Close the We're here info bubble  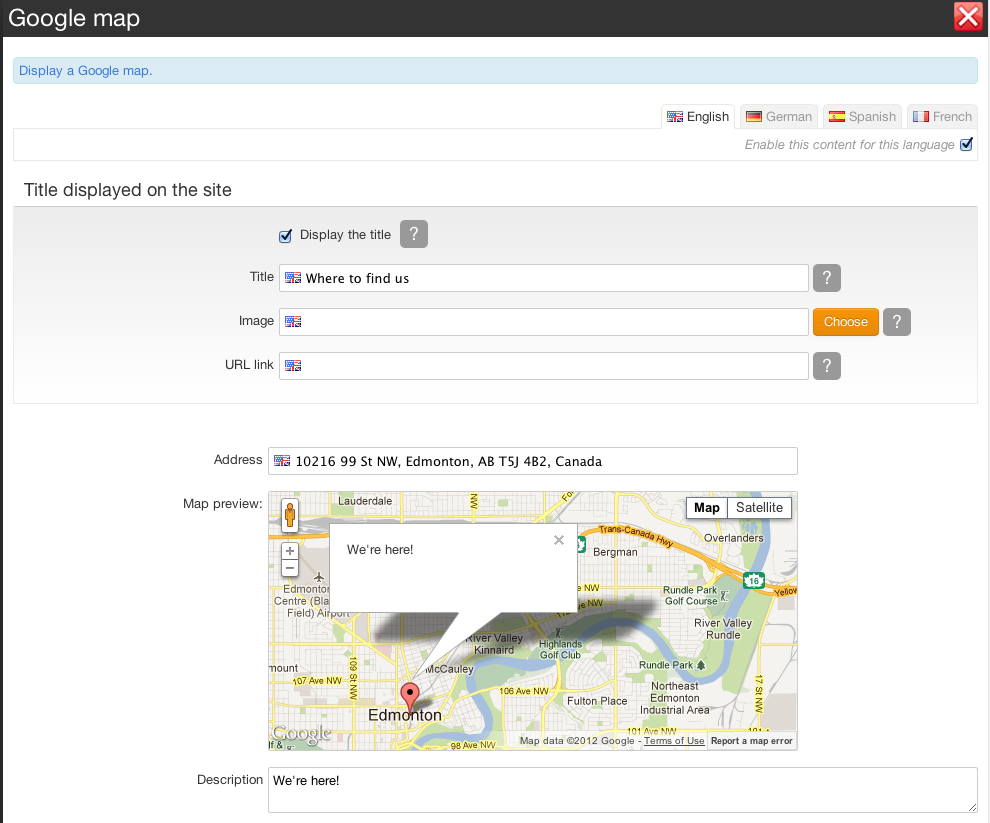(559, 540)
